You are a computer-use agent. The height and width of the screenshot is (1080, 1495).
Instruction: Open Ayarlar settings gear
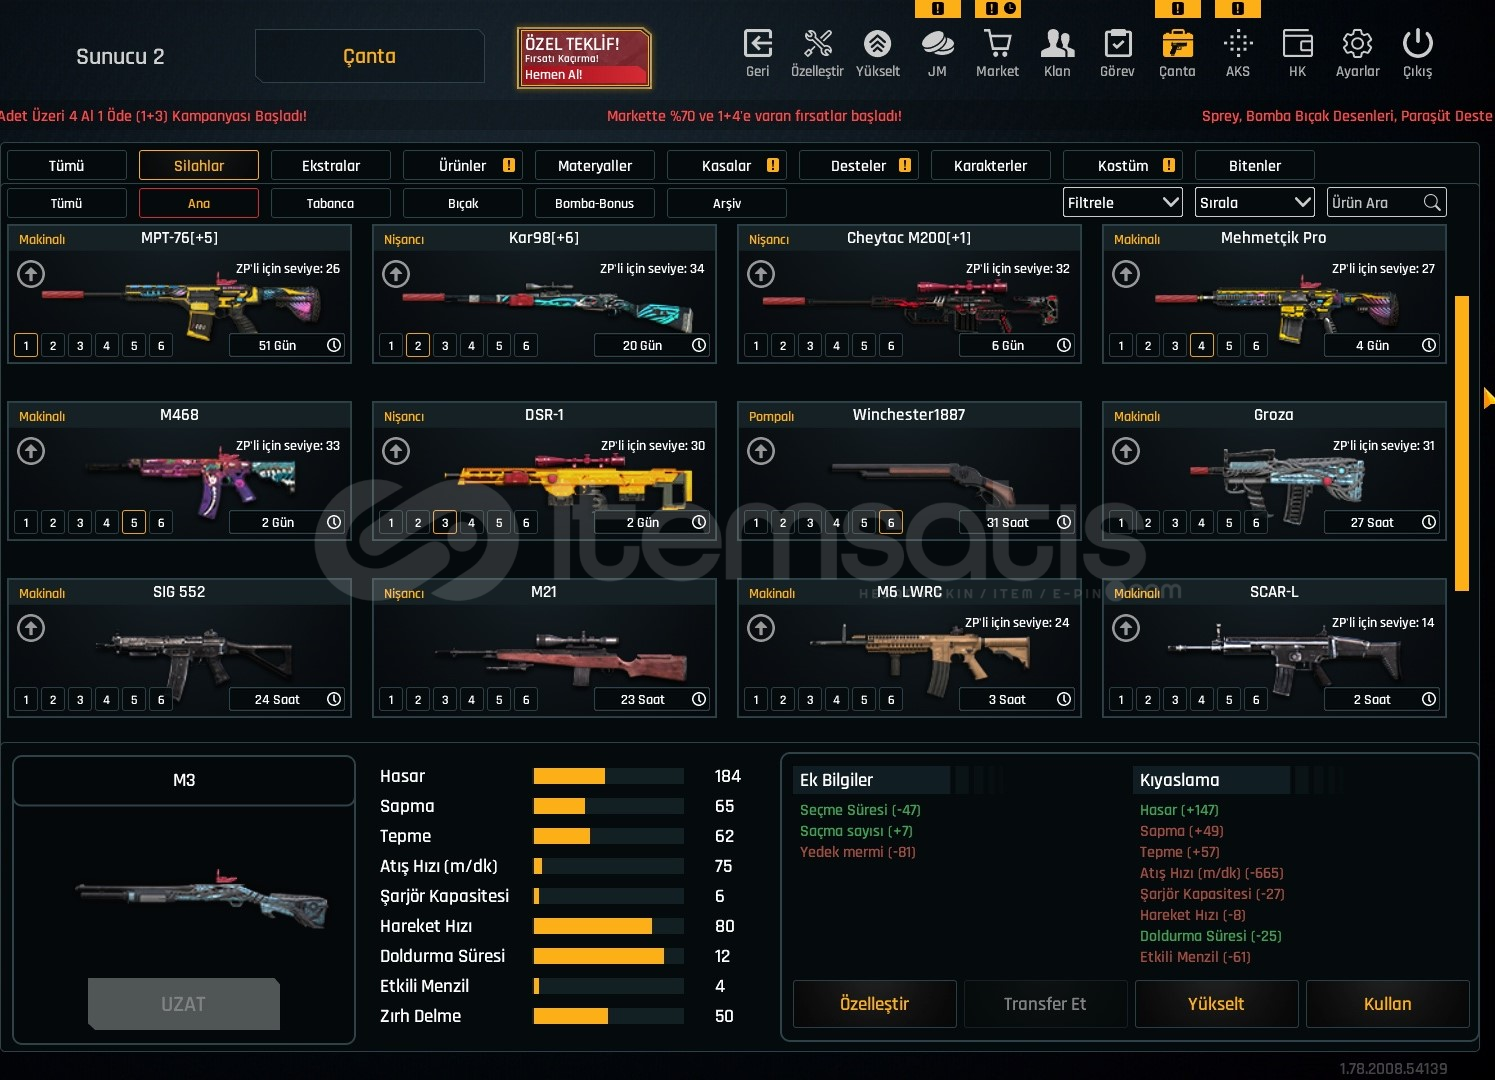(1357, 44)
